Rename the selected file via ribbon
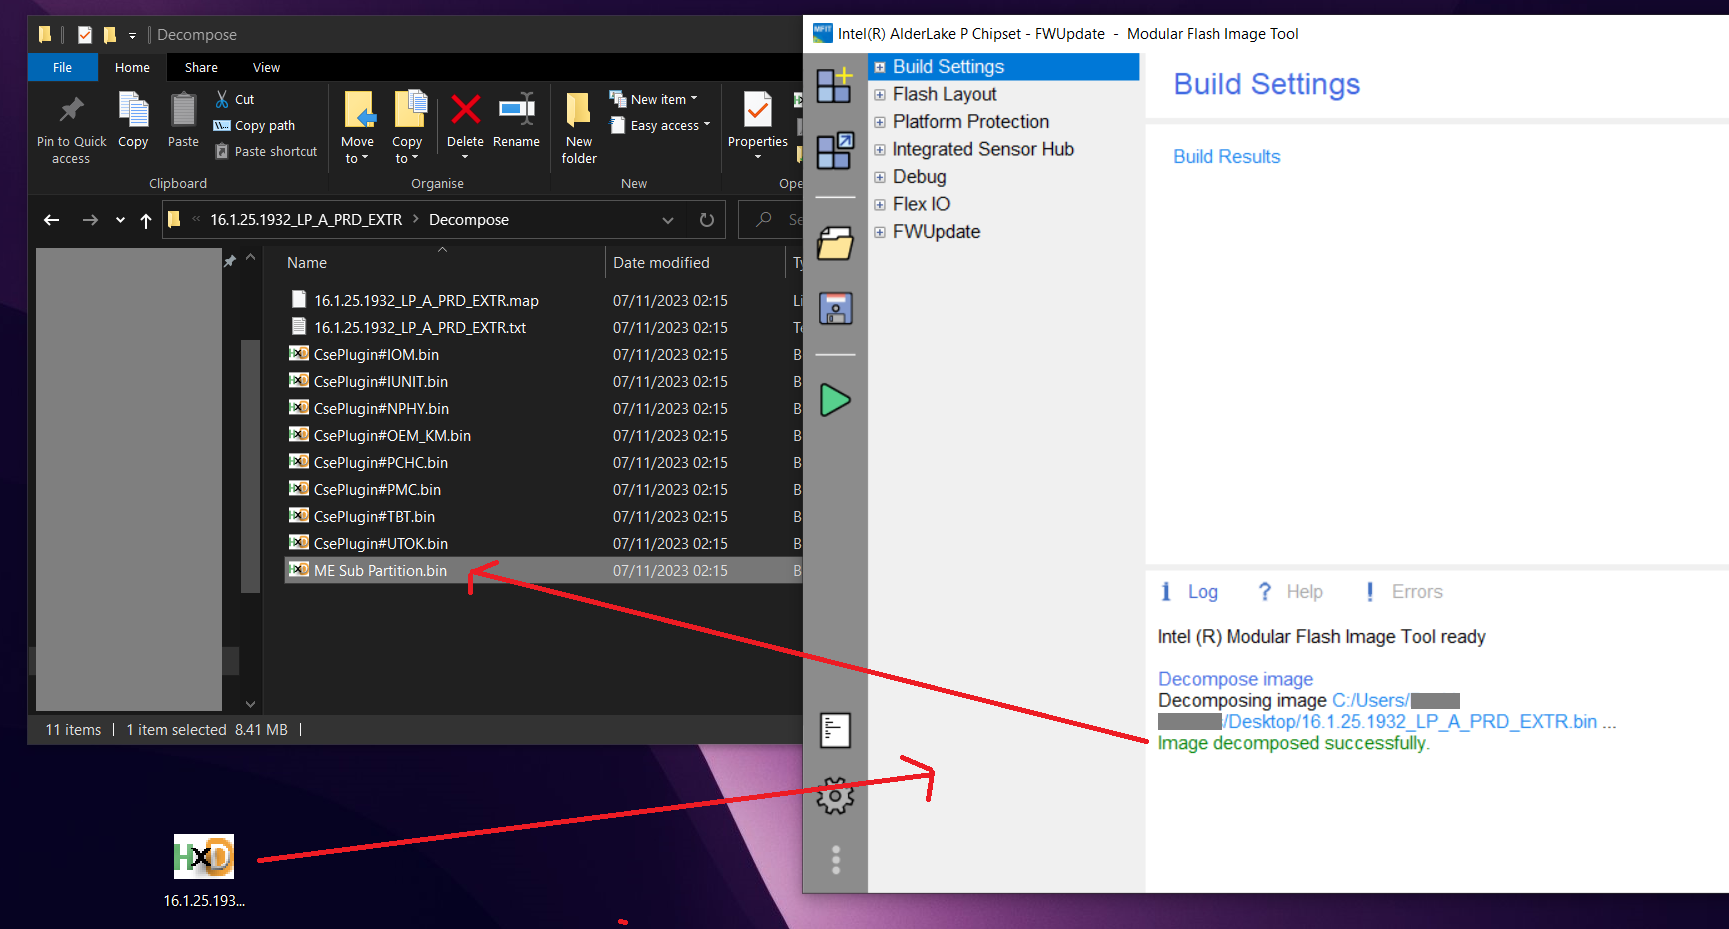Image resolution: width=1729 pixels, height=929 pixels. (516, 120)
